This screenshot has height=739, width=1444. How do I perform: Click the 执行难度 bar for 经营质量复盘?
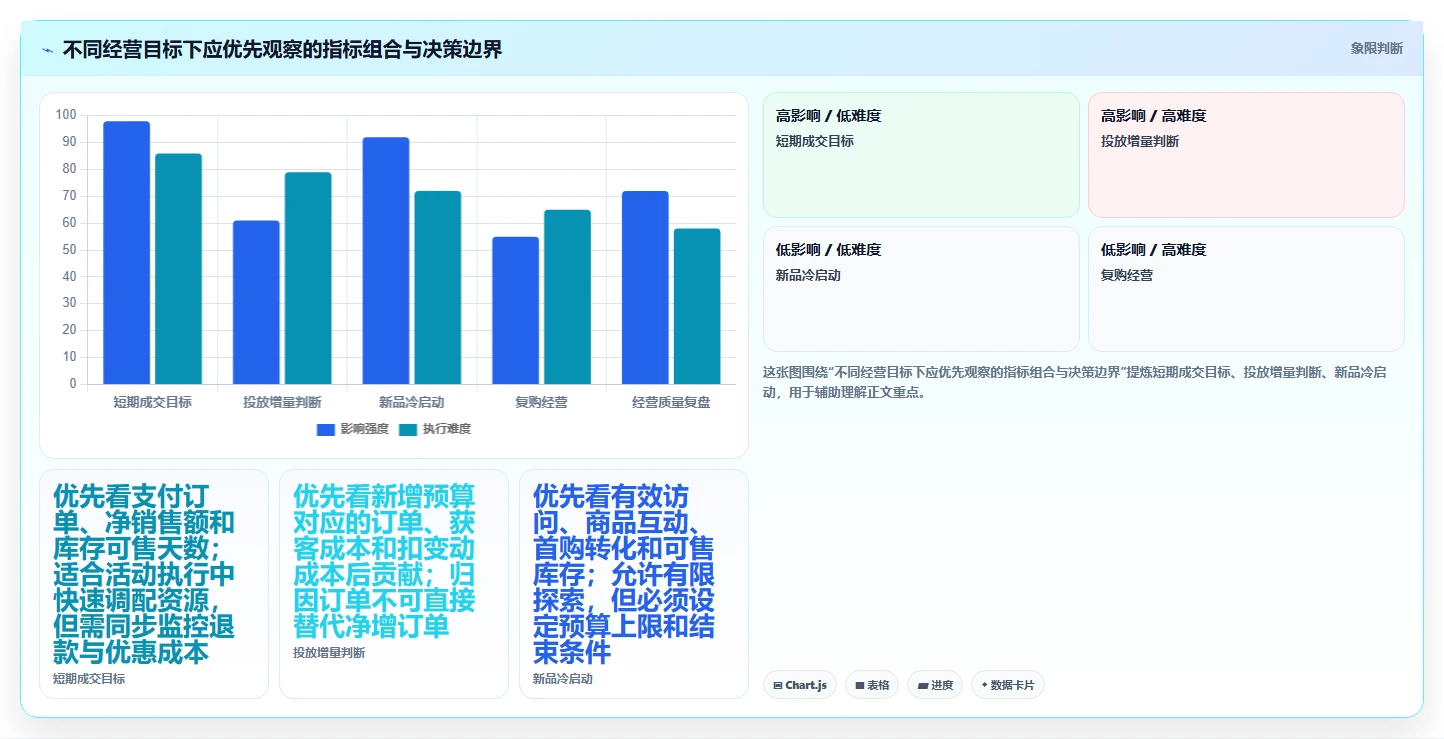(x=697, y=306)
